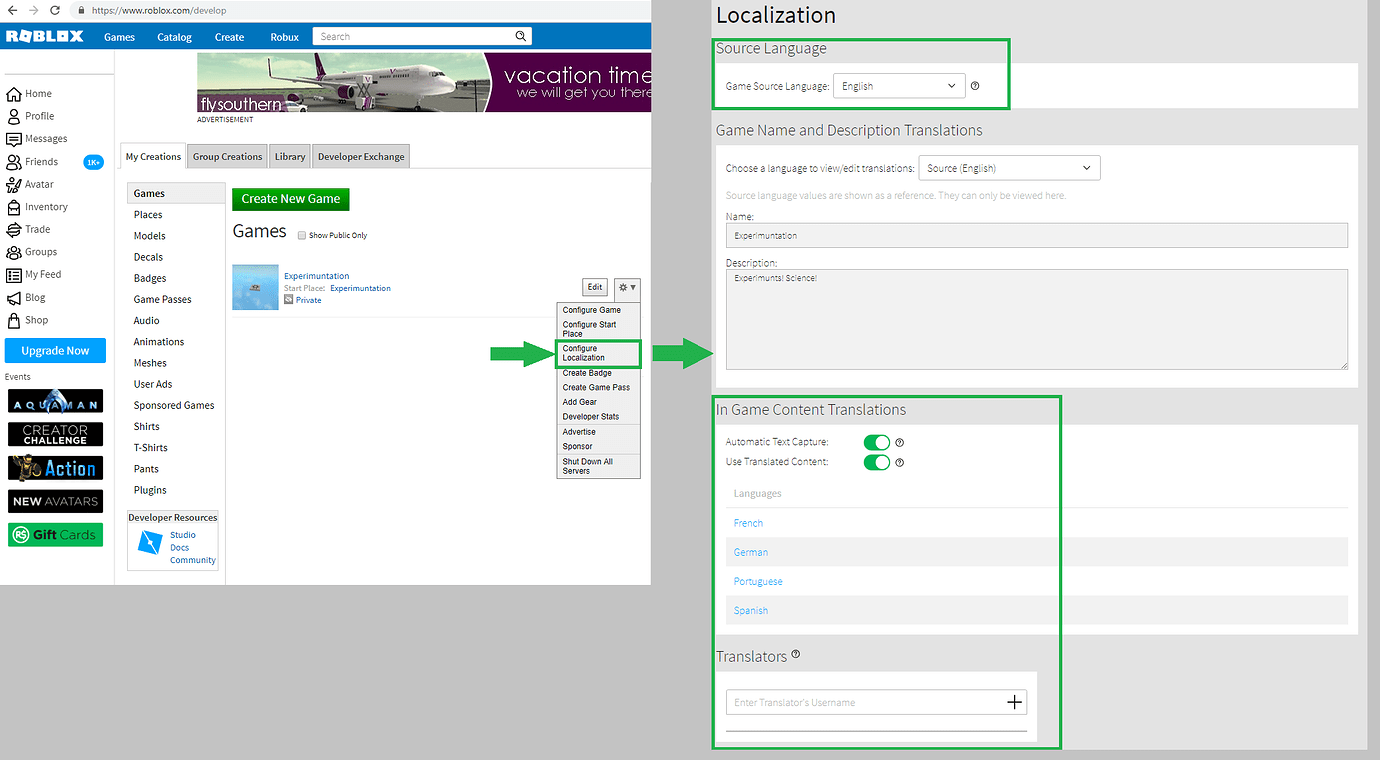Image resolution: width=1380 pixels, height=760 pixels.
Task: Switch to Group Creations tab
Action: [227, 156]
